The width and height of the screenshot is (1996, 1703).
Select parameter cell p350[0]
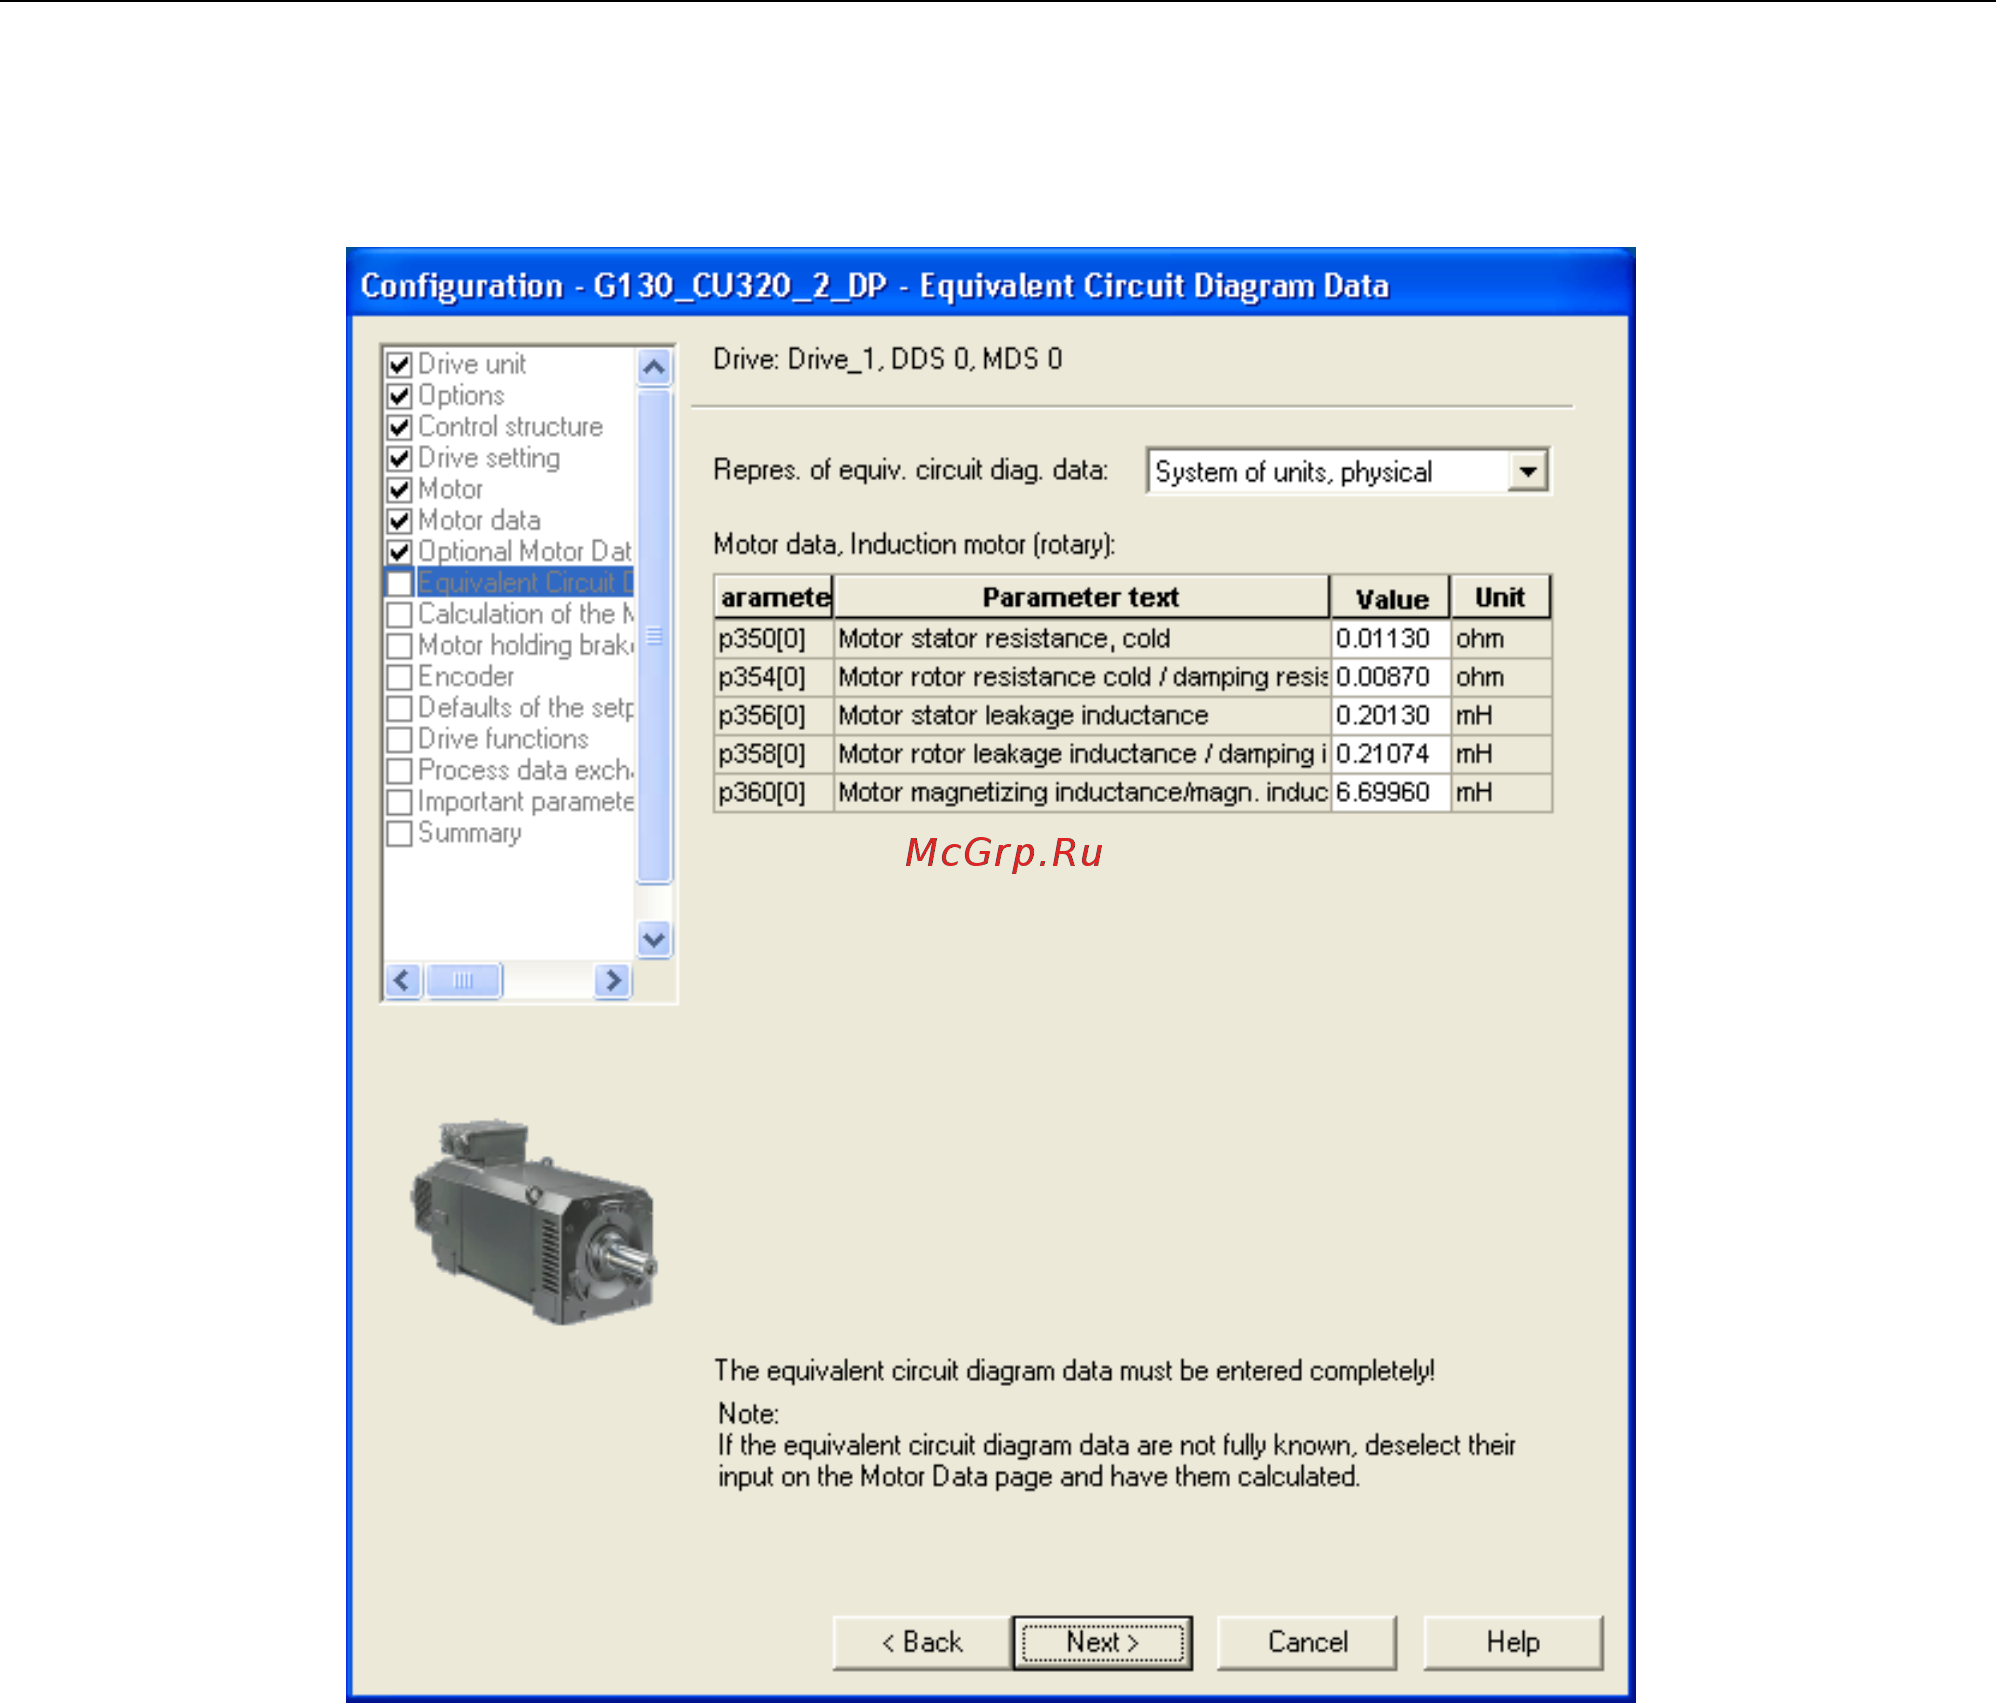coord(774,639)
